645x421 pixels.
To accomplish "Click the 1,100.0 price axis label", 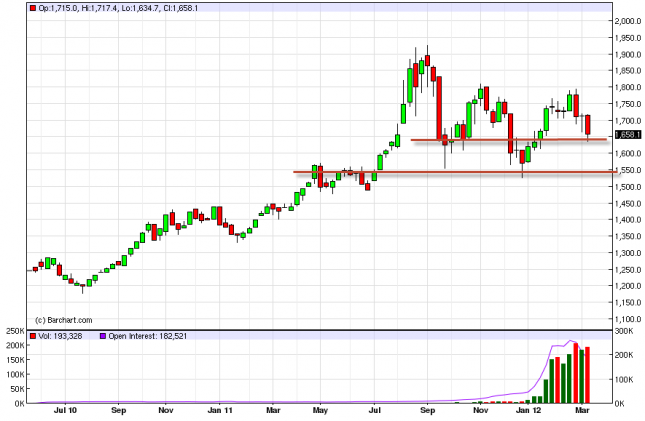I will (628, 319).
